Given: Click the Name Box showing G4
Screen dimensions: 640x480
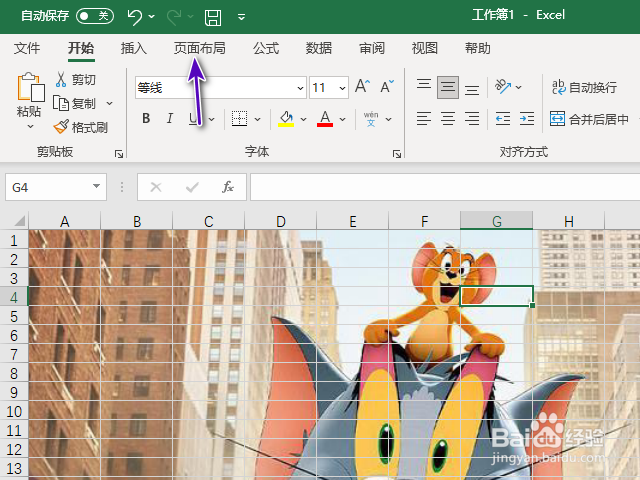Looking at the screenshot, I should 47,187.
